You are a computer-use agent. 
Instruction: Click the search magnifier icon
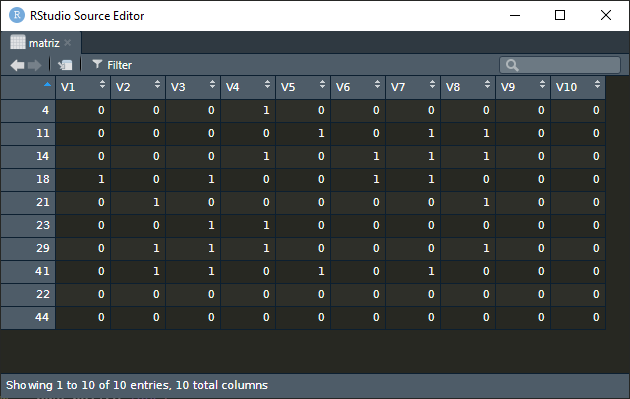[512, 65]
